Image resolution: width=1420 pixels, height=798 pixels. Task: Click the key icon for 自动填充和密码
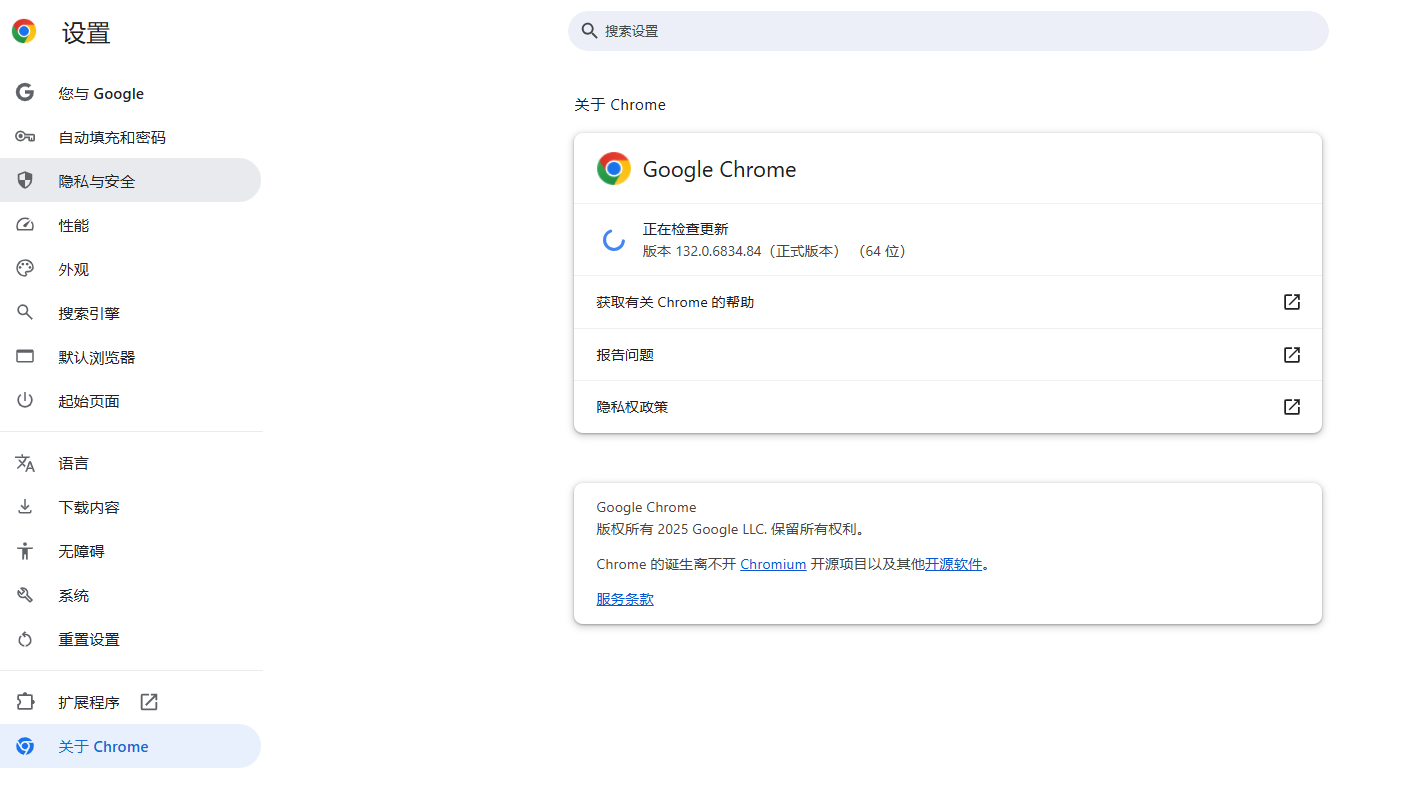(25, 137)
